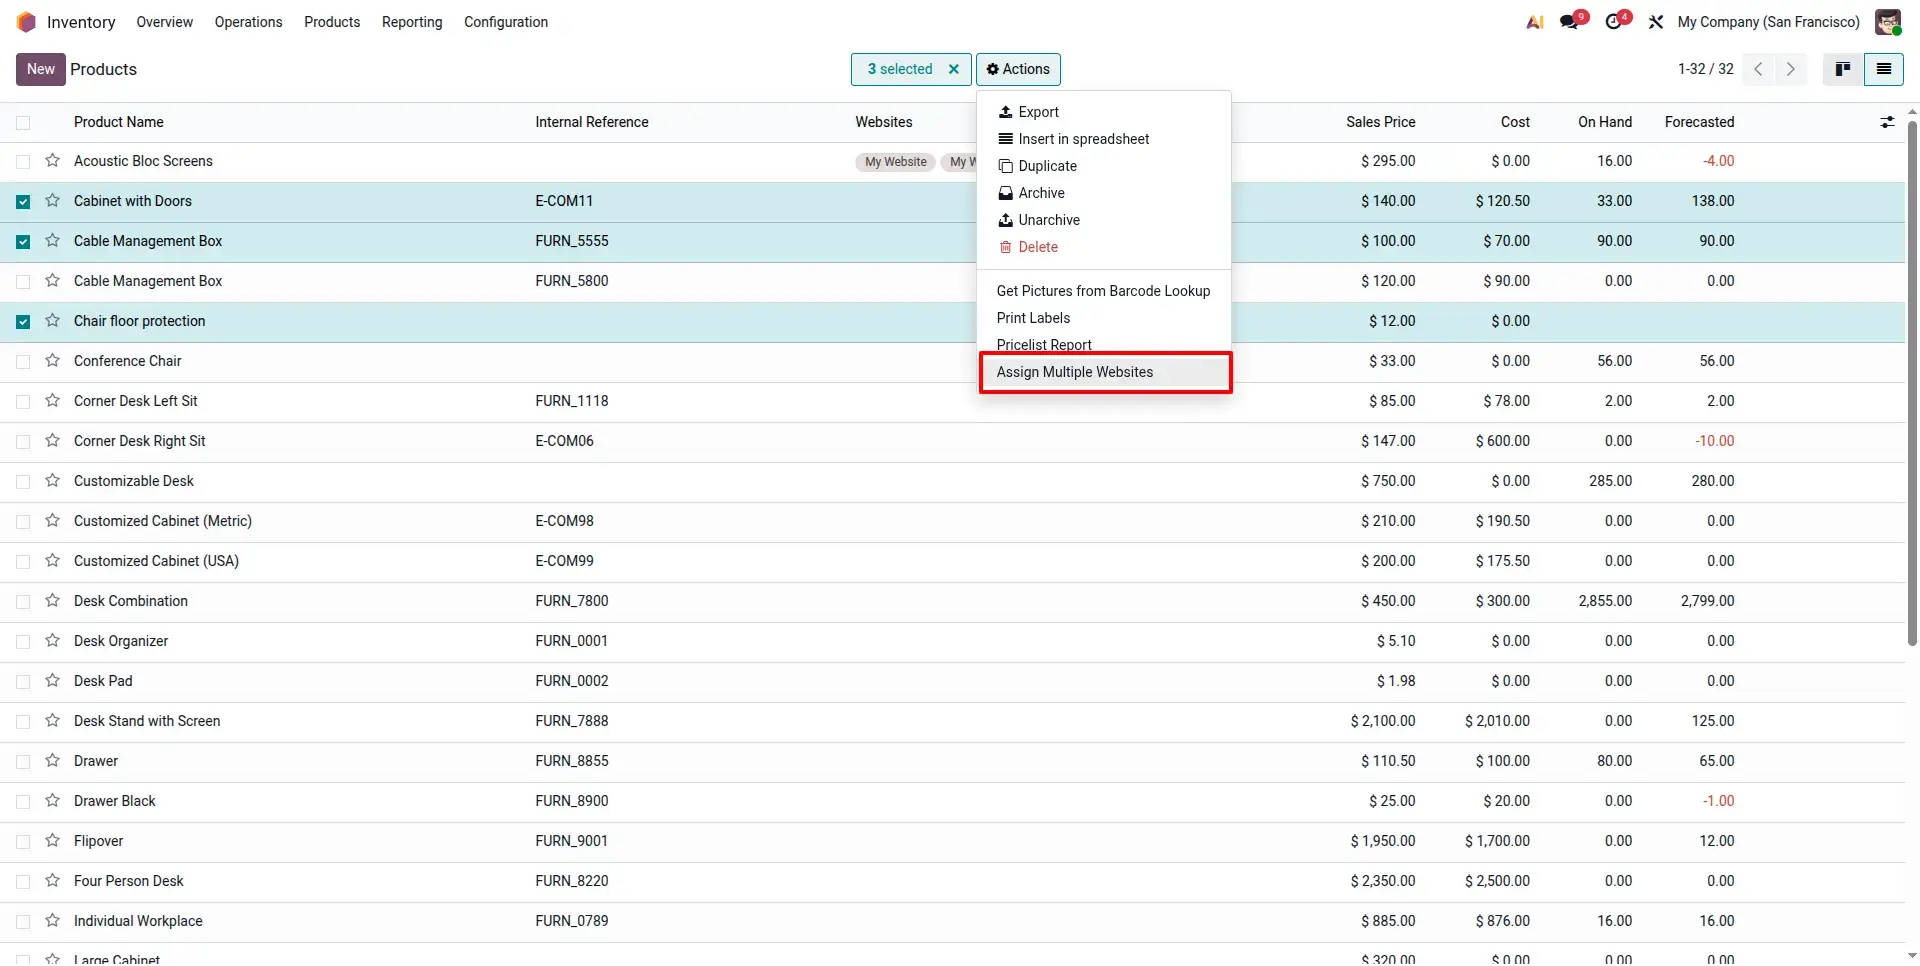Star the Flipover product
This screenshot has height=966, width=1920.
click(53, 841)
